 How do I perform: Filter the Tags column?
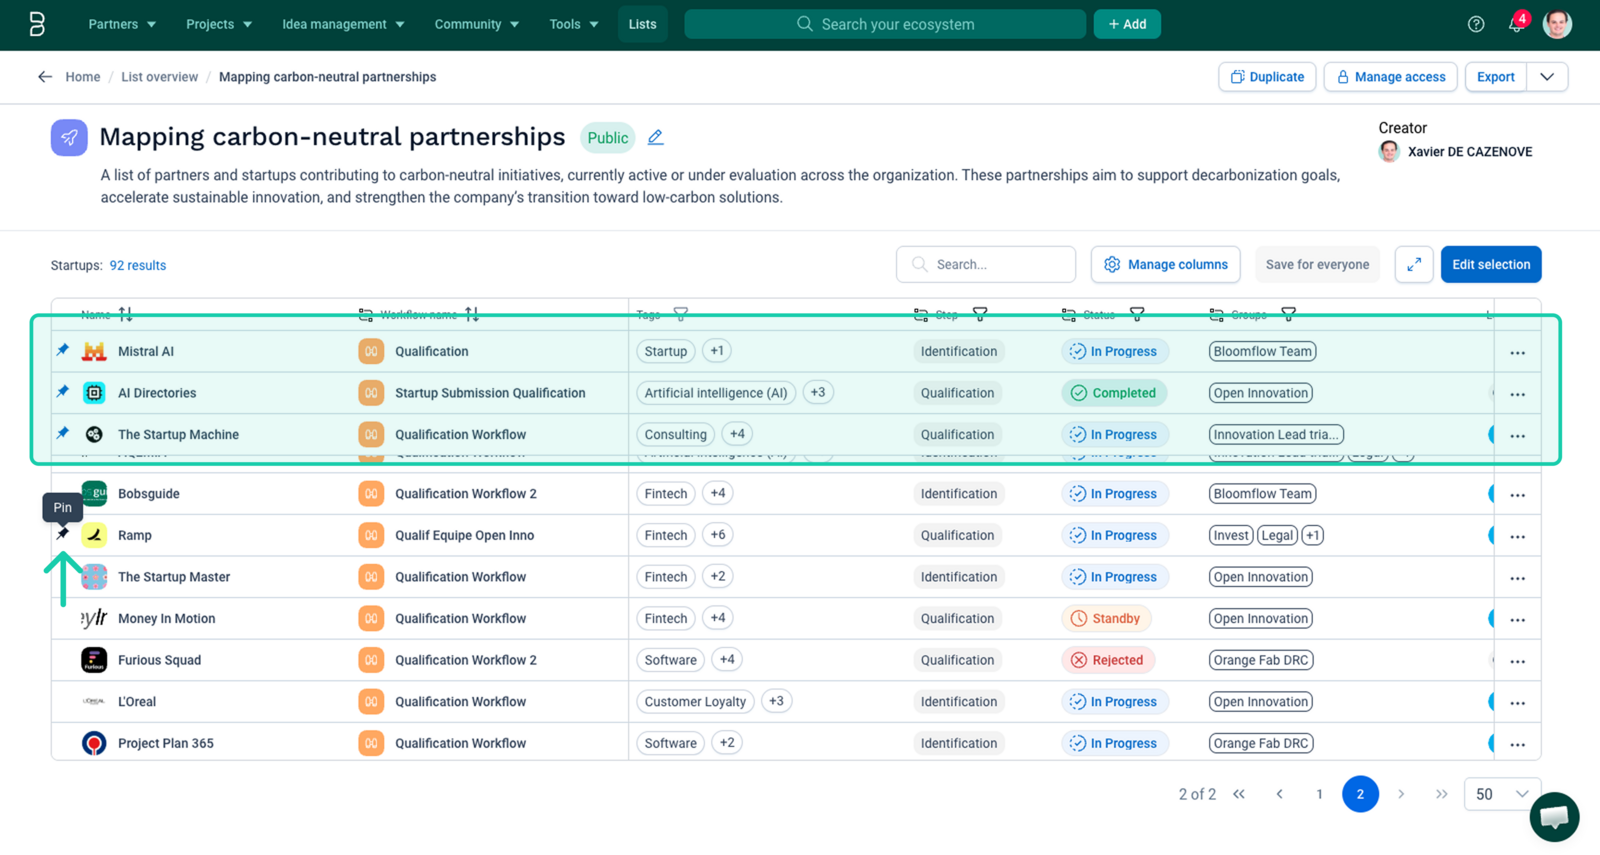pos(681,314)
